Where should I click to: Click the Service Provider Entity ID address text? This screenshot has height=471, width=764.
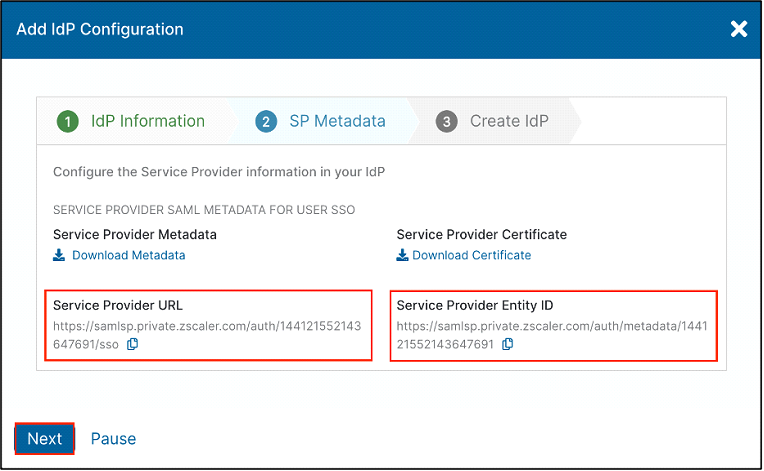pyautogui.click(x=552, y=327)
